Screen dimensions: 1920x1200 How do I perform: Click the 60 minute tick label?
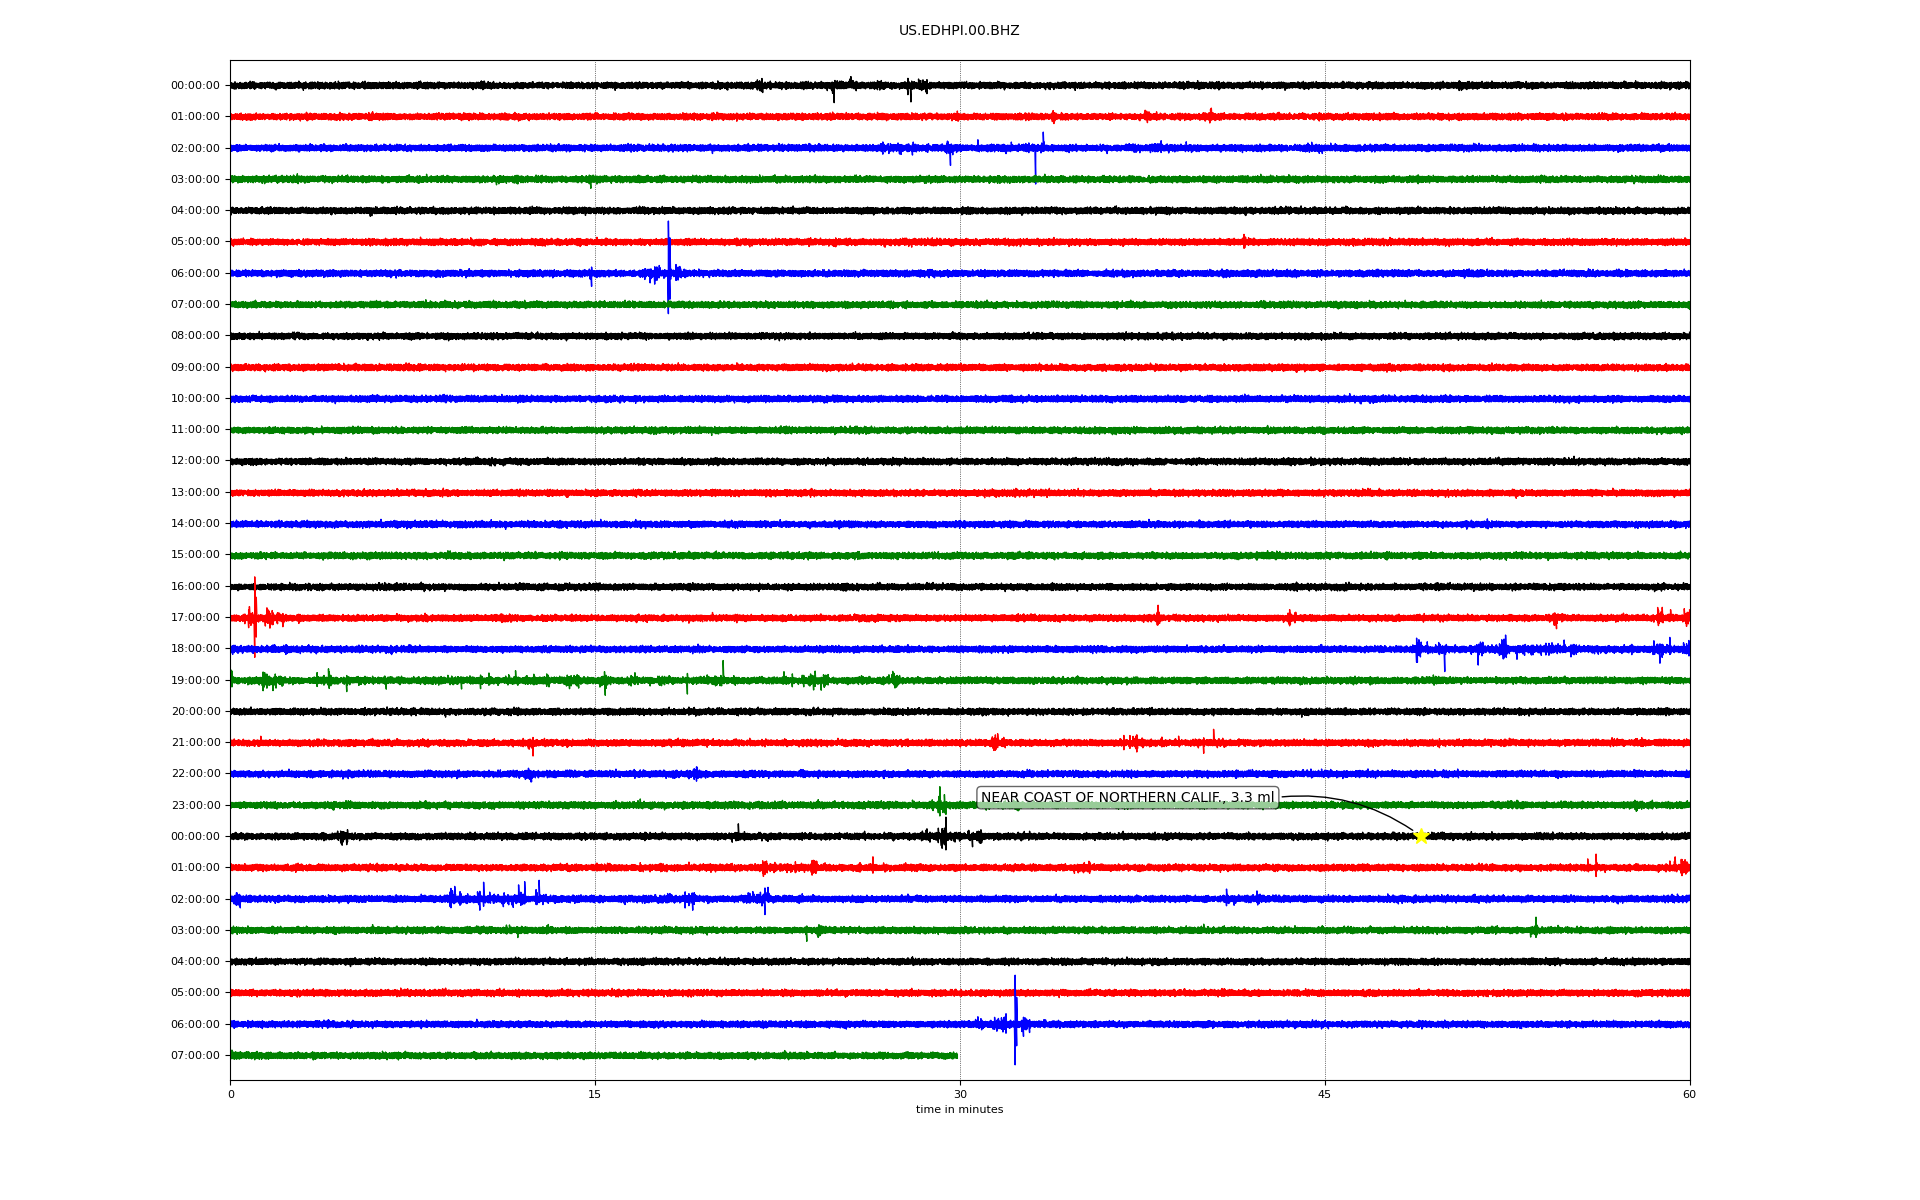point(1689,1094)
